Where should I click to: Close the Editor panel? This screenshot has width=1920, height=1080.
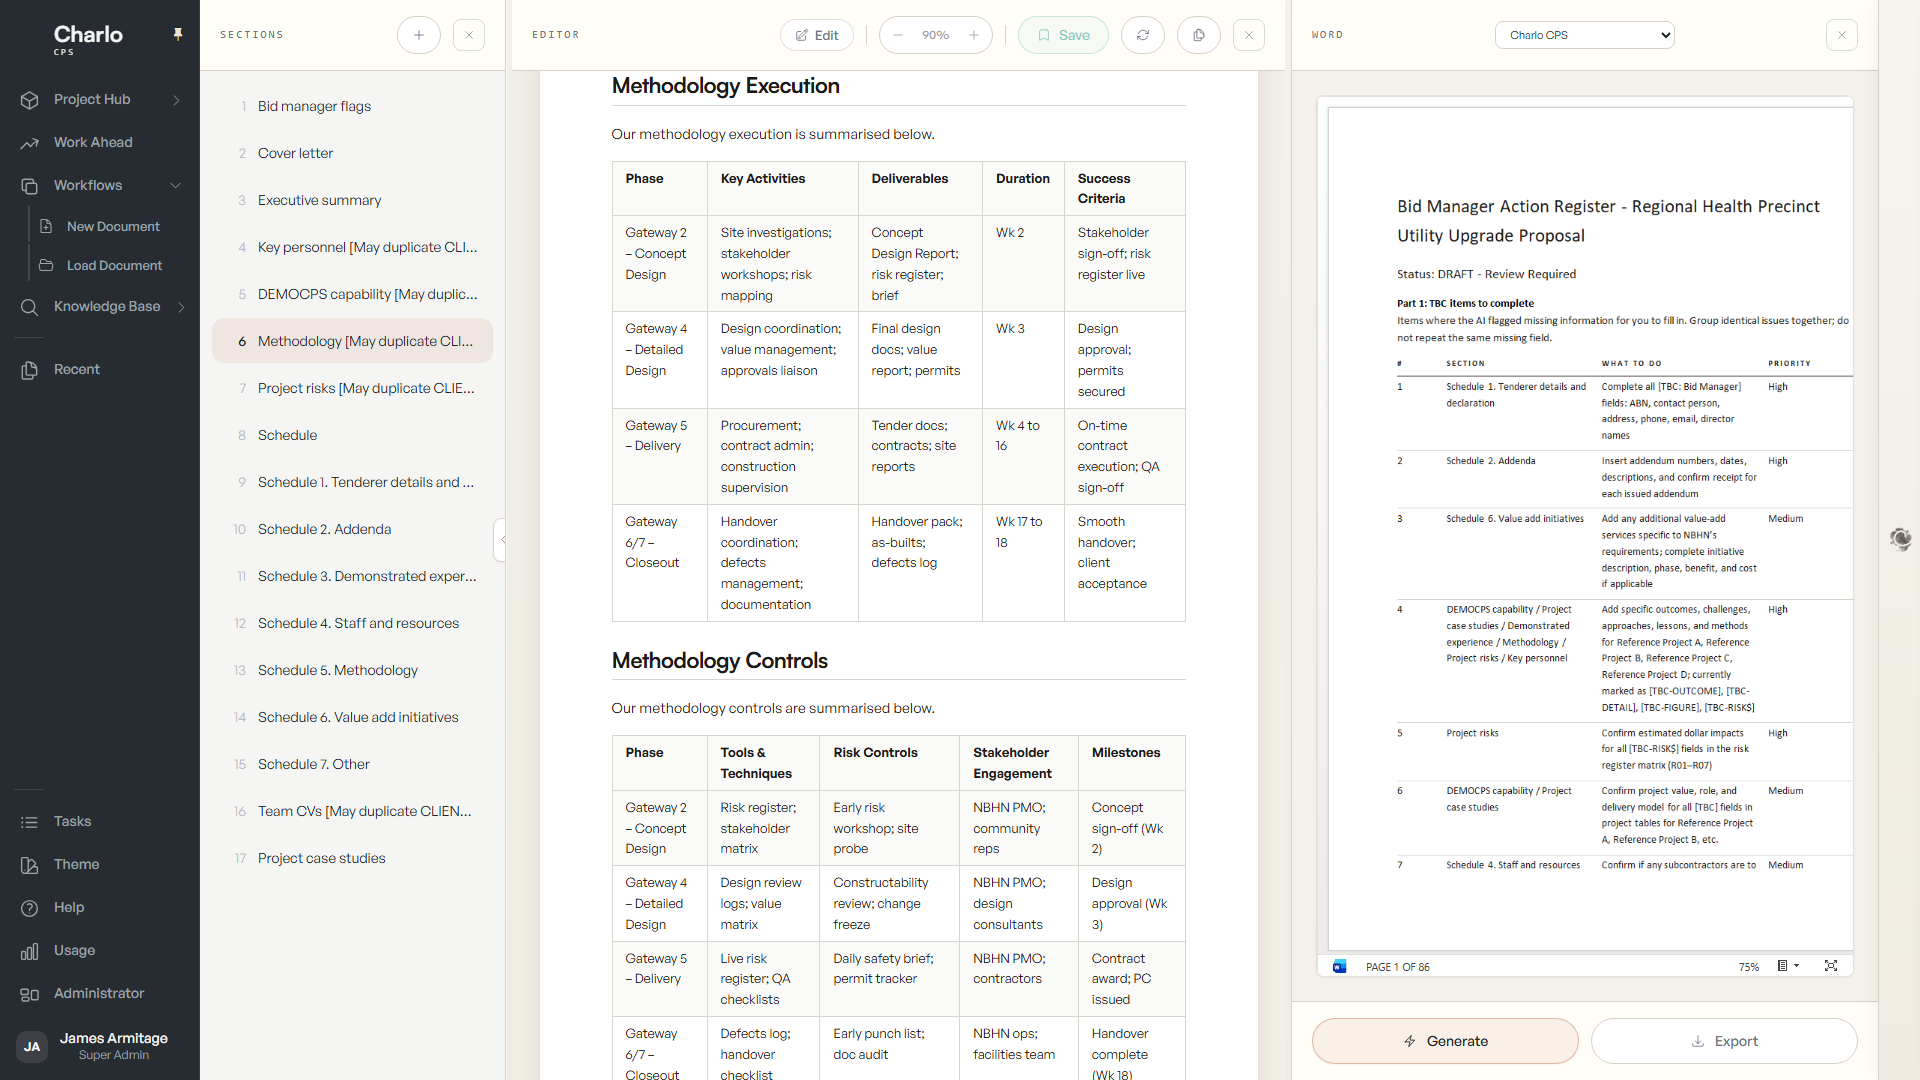[1249, 35]
